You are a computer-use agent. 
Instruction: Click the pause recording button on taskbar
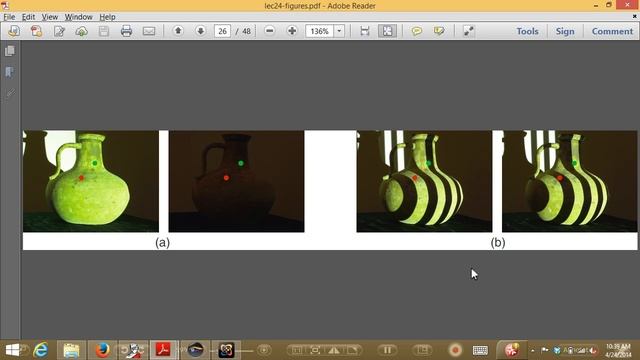pos(387,350)
